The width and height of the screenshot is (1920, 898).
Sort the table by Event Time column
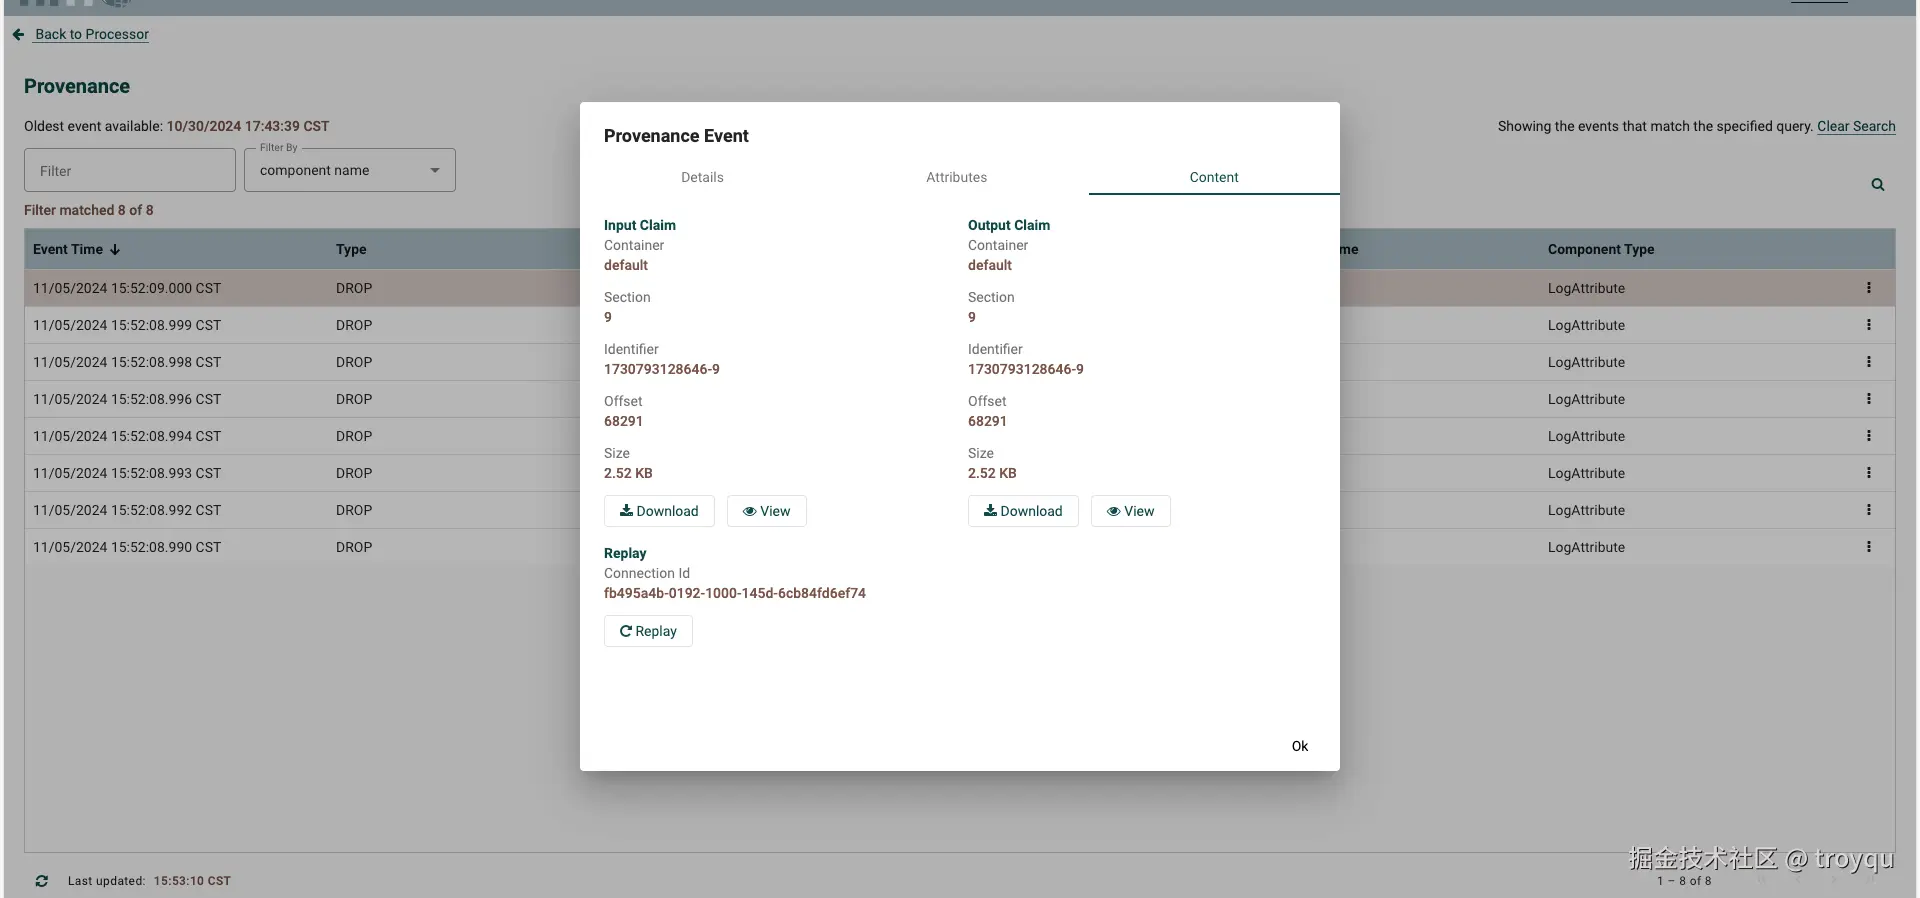click(77, 249)
